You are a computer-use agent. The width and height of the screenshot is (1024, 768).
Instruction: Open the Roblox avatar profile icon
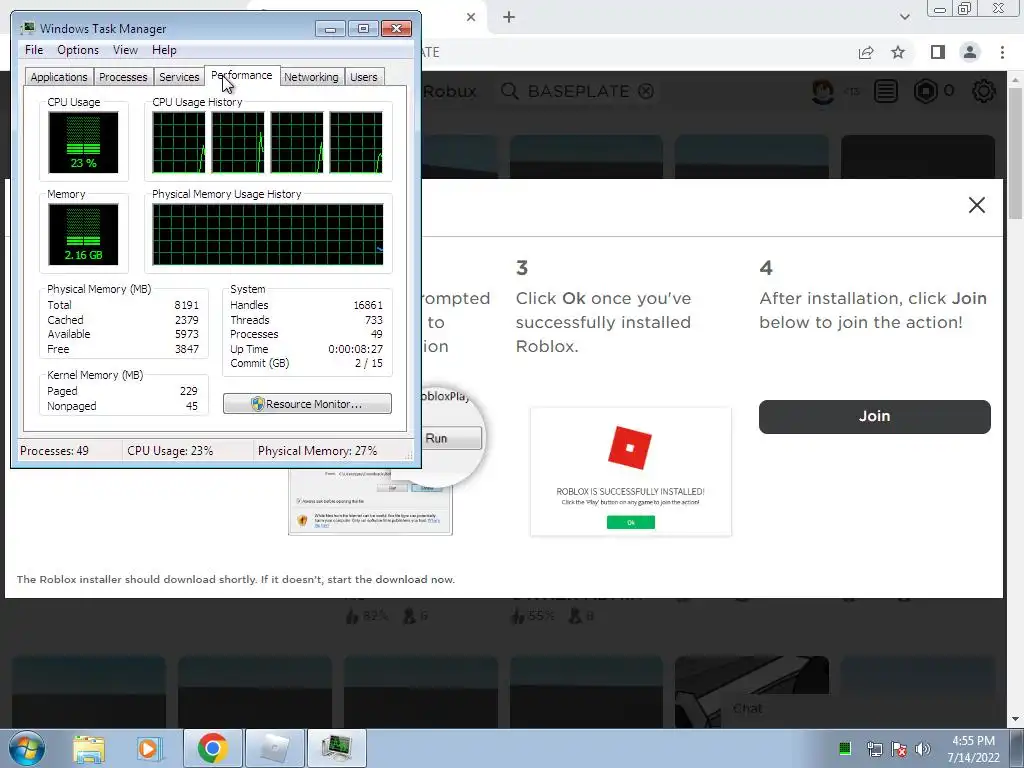pos(823,91)
